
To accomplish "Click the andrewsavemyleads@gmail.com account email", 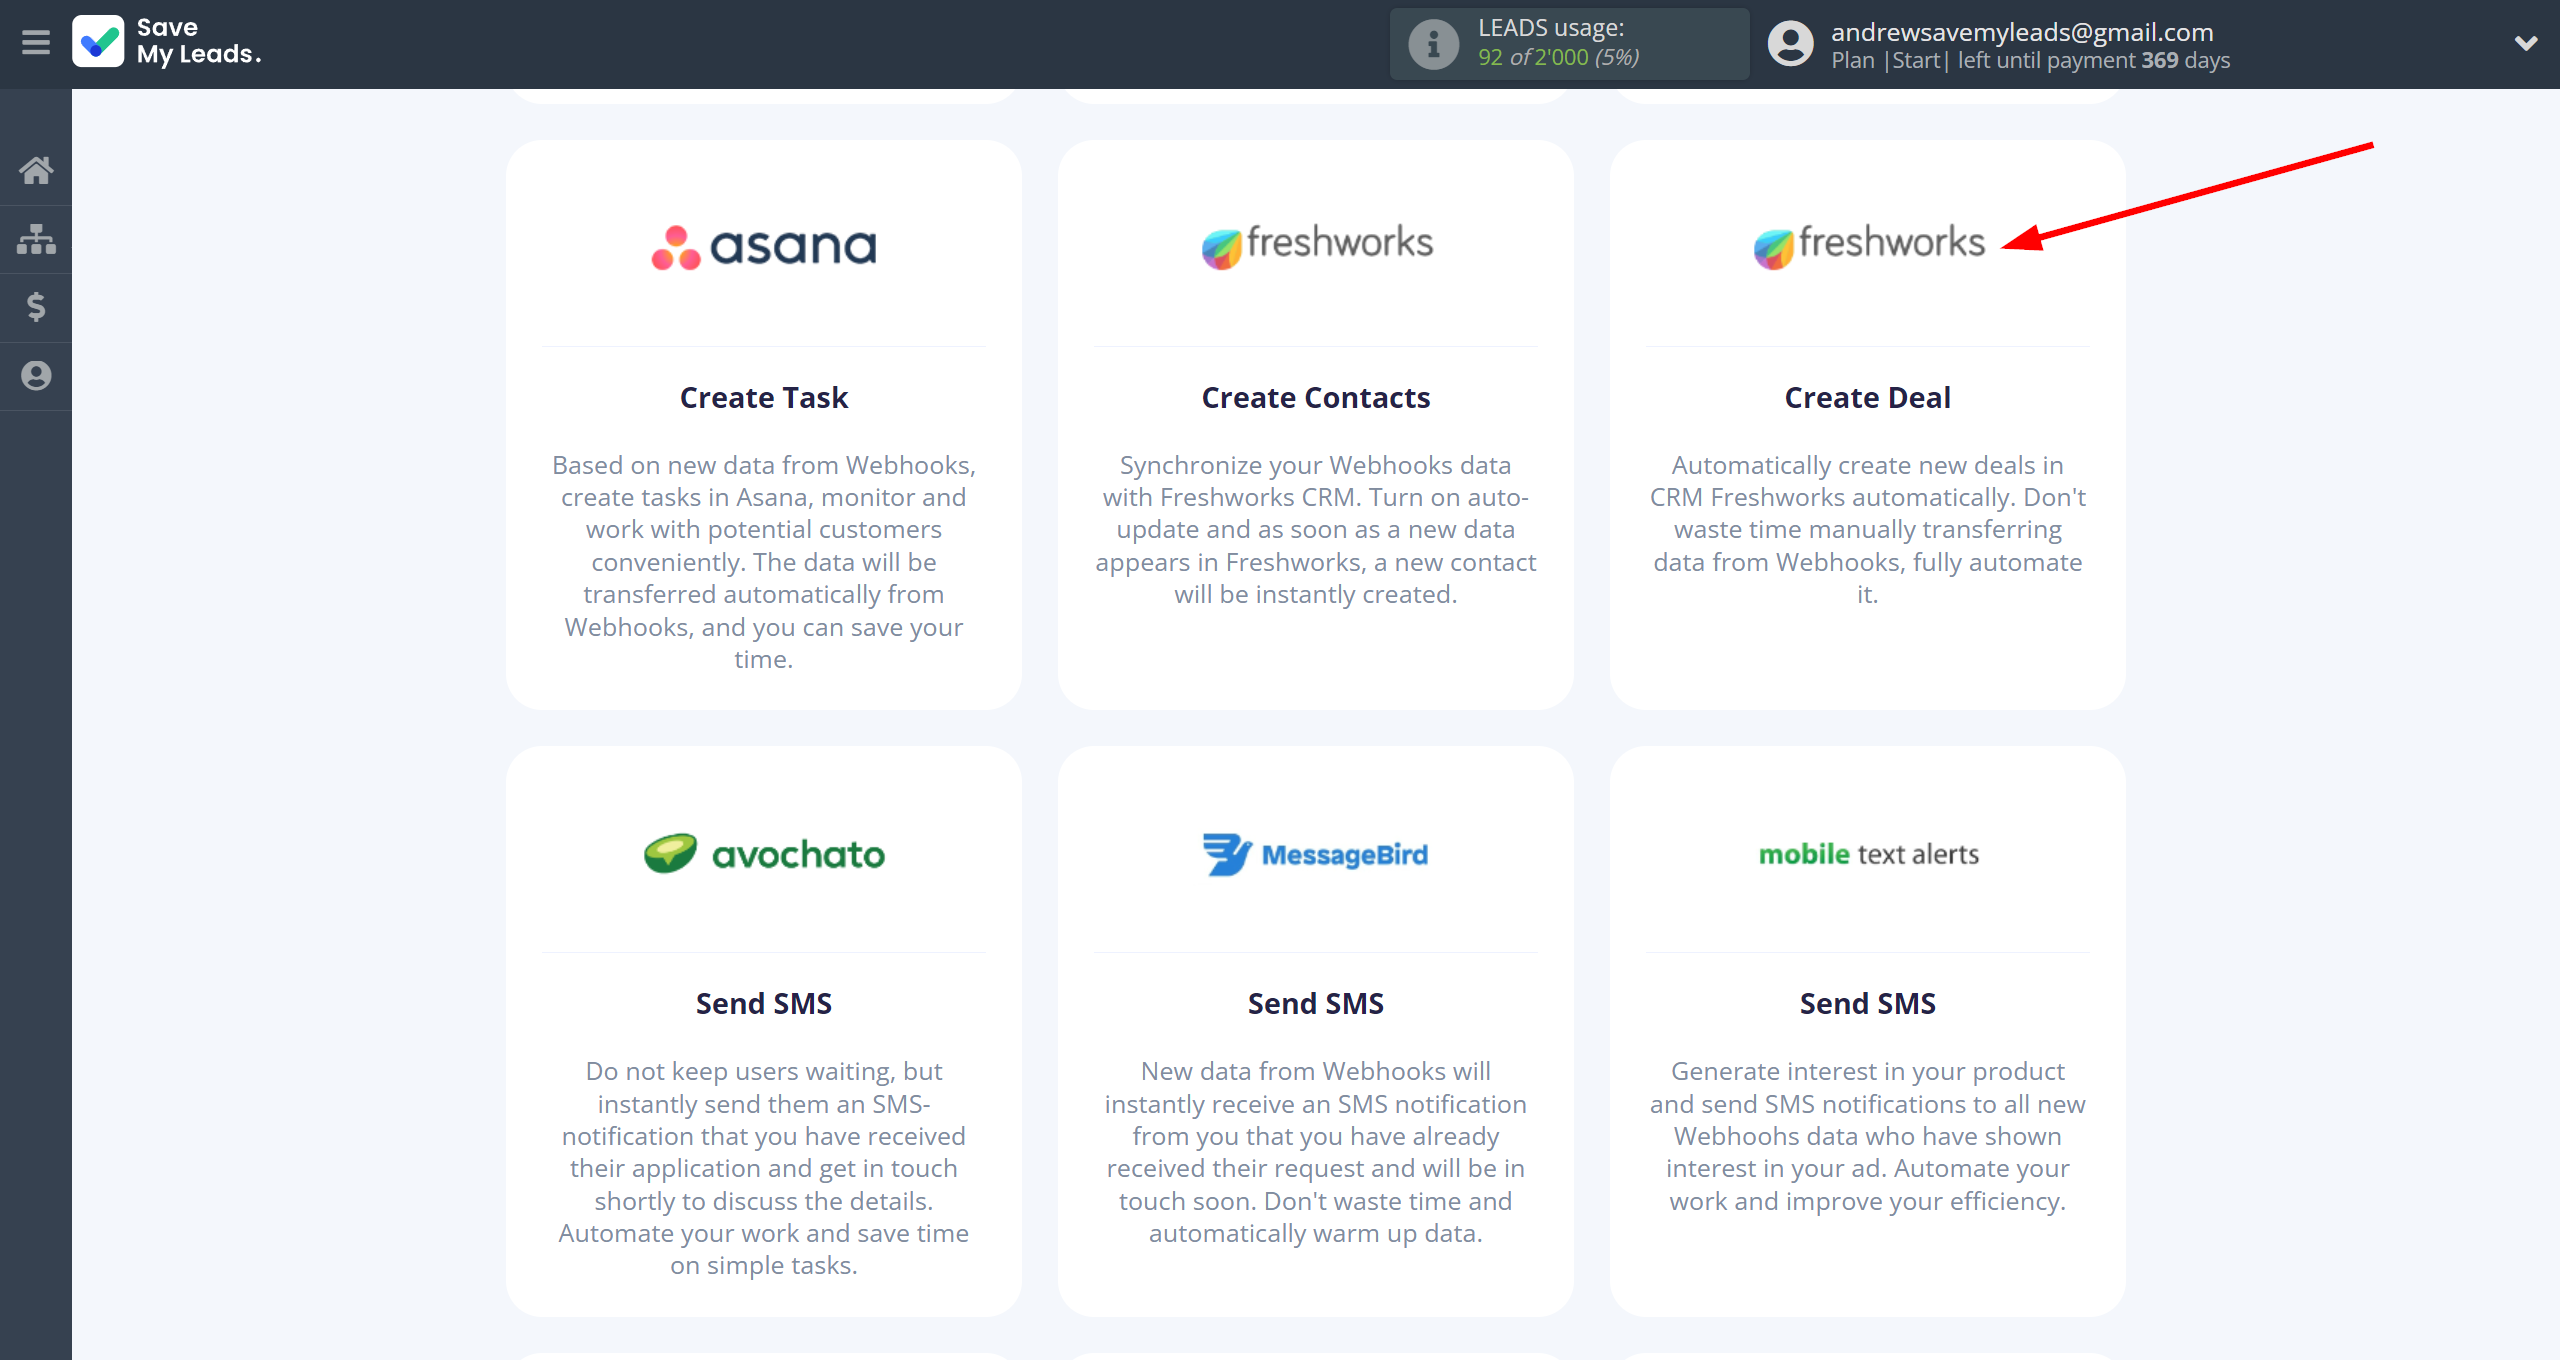I will tap(2022, 32).
